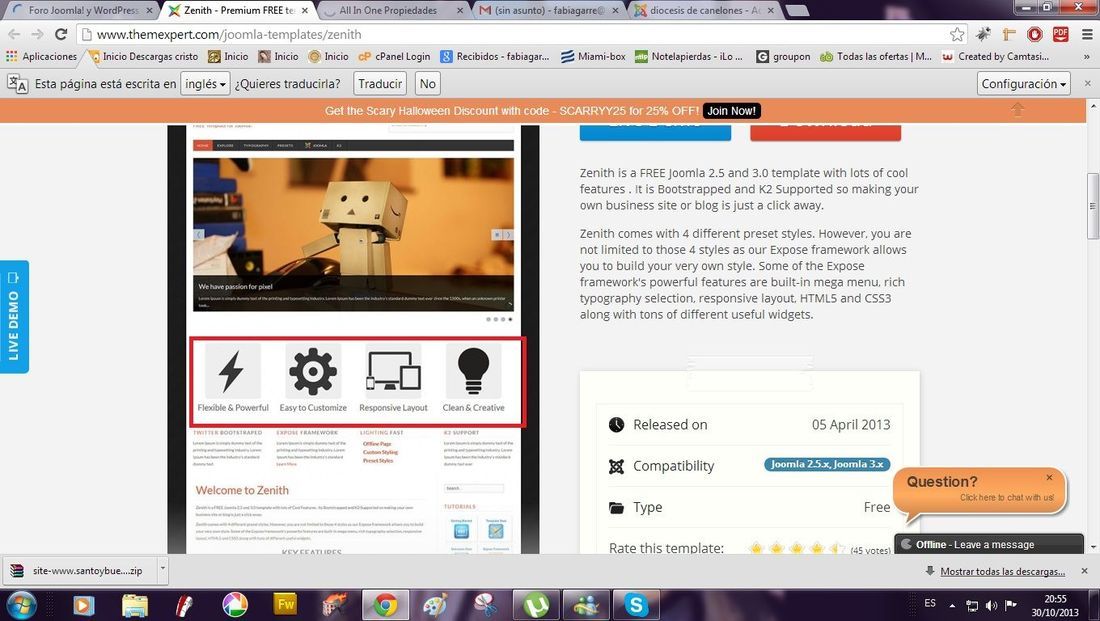Switch to the Foro Joomla! y WordPress tab
Image resolution: width=1100 pixels, height=621 pixels.
tap(83, 11)
